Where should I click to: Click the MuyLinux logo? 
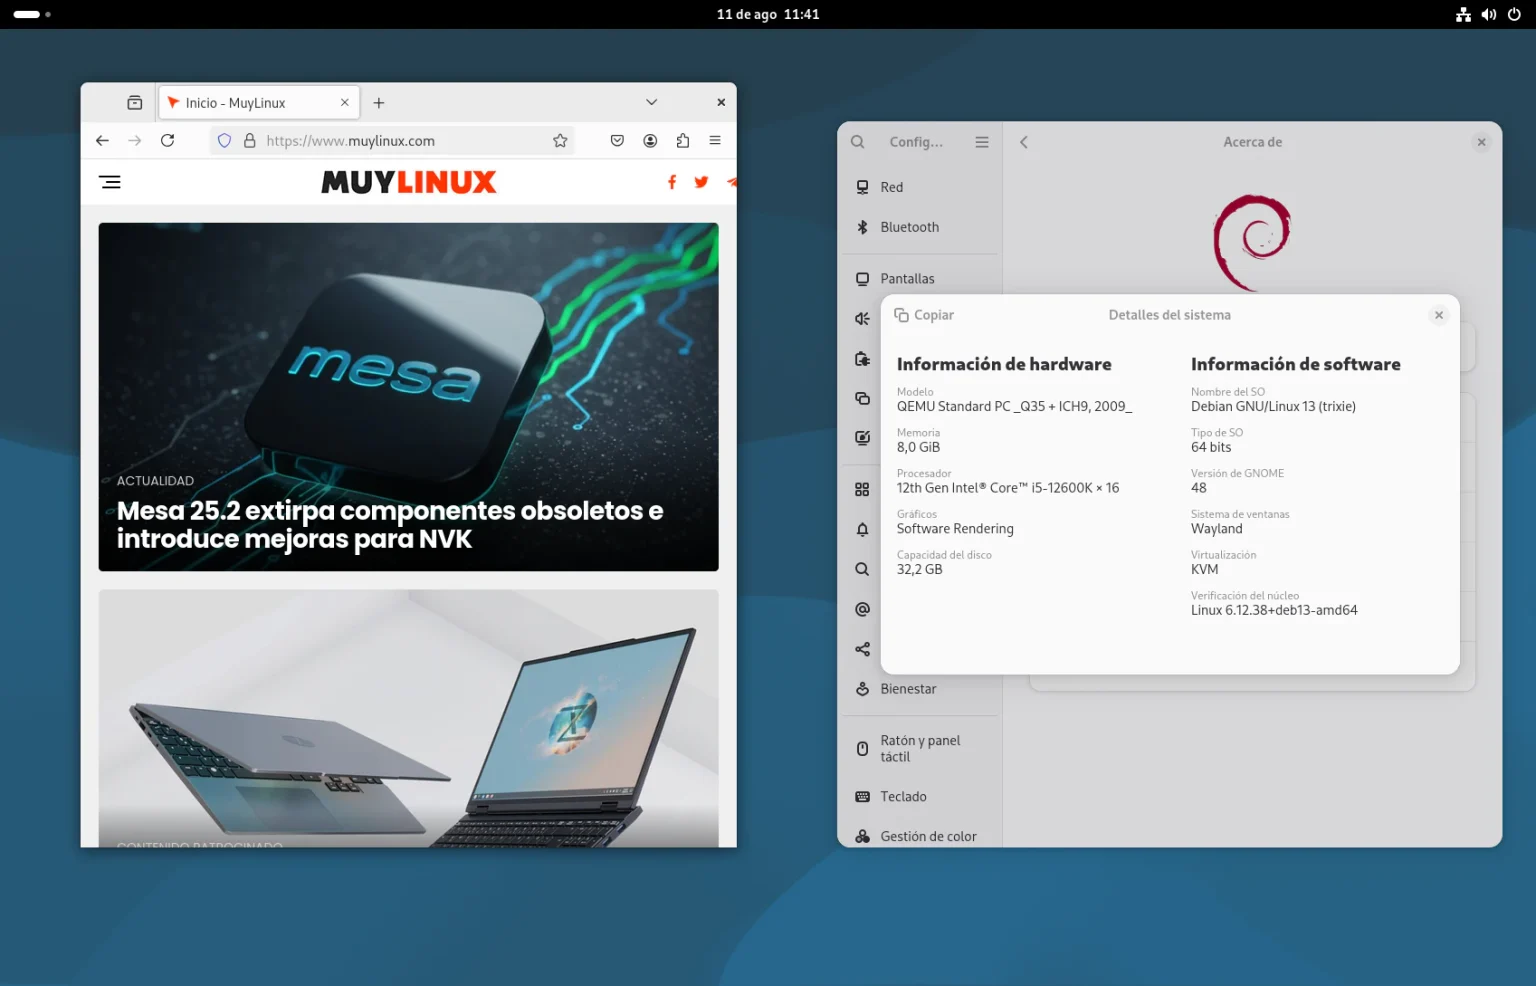coord(408,182)
